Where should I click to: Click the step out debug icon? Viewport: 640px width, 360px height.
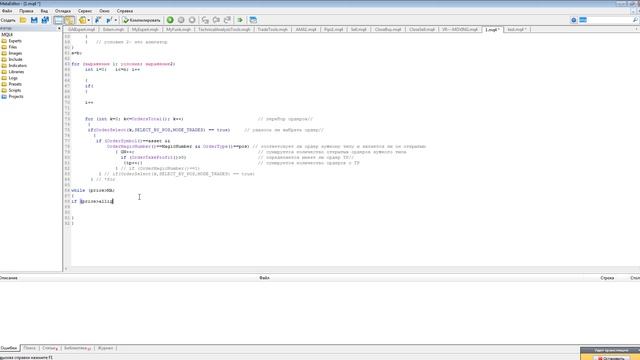227,20
